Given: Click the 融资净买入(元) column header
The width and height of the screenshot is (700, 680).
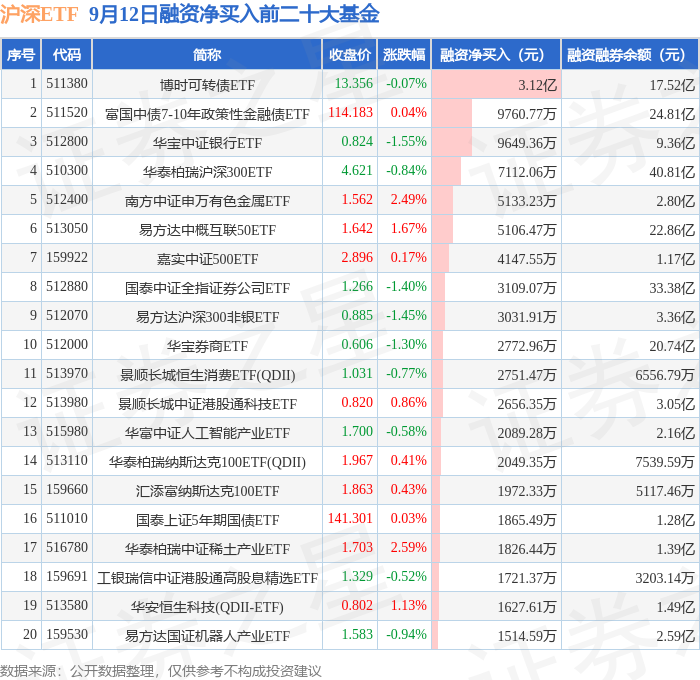Looking at the screenshot, I should [496, 55].
